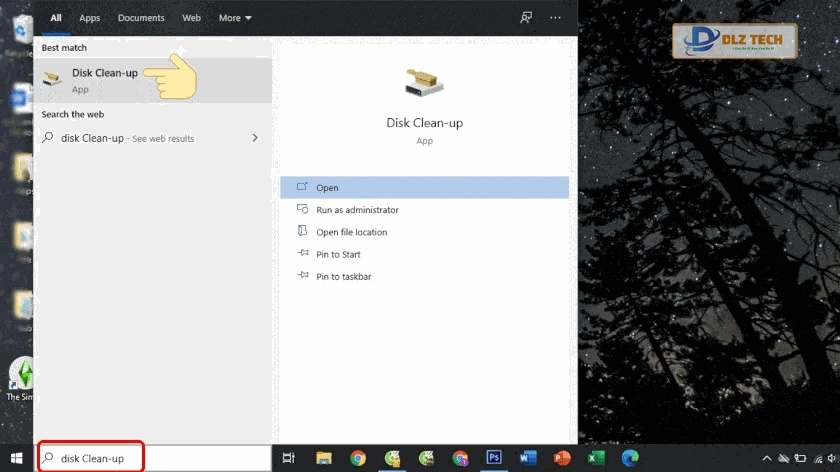Select Run as administrator
Screen dimensions: 840x472
click(357, 210)
